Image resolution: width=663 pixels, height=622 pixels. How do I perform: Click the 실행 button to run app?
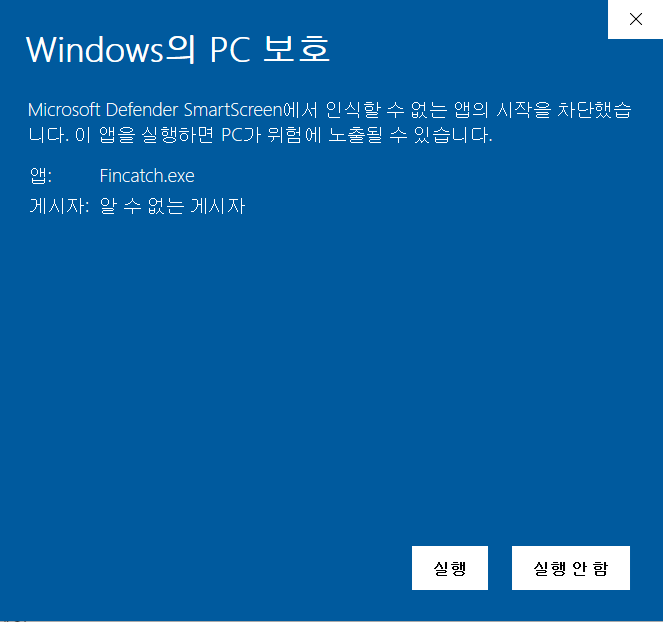pos(450,568)
